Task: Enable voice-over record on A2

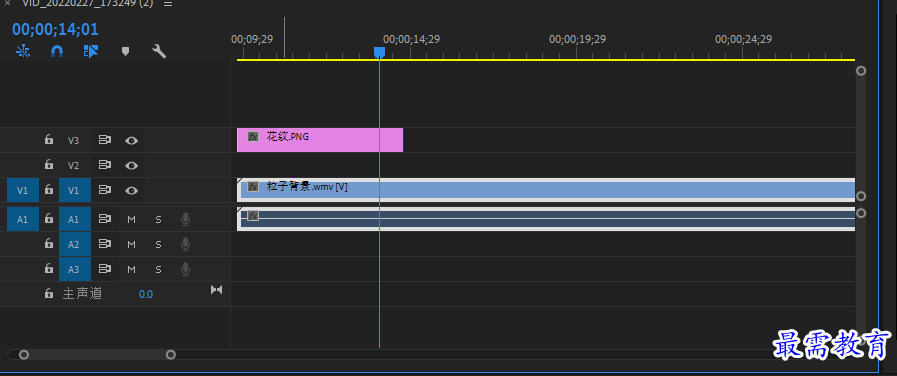Action: (185, 244)
